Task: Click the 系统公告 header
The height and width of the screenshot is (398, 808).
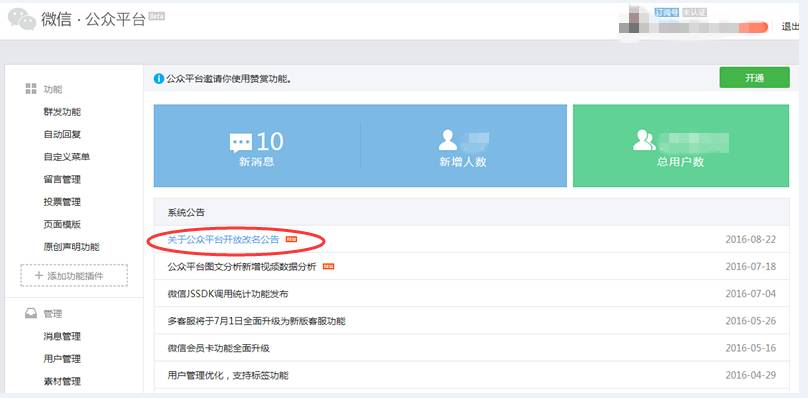Action: [x=186, y=212]
